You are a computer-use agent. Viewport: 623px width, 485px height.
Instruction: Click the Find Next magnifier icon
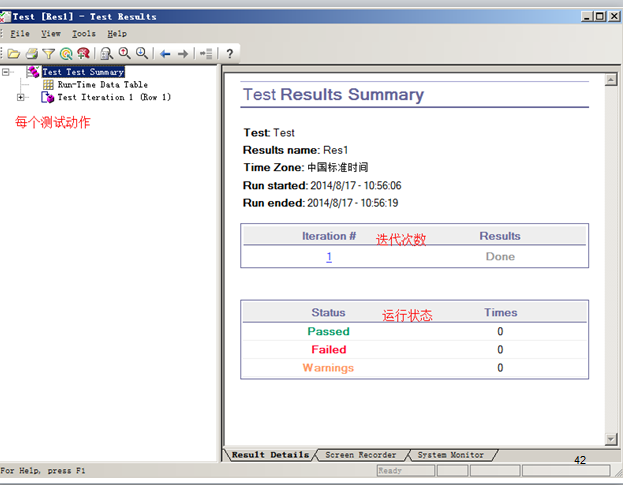[142, 53]
